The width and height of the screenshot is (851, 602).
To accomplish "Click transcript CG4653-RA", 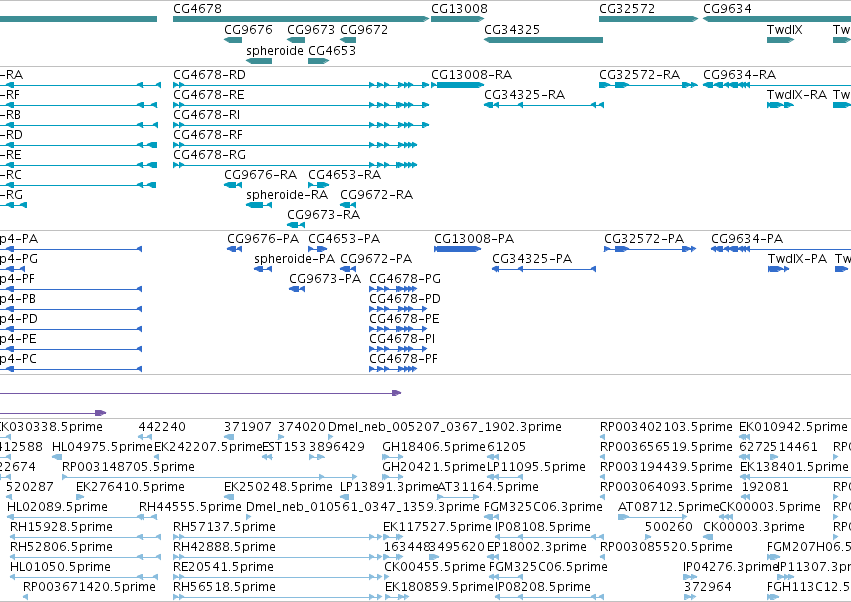I will (x=344, y=175).
